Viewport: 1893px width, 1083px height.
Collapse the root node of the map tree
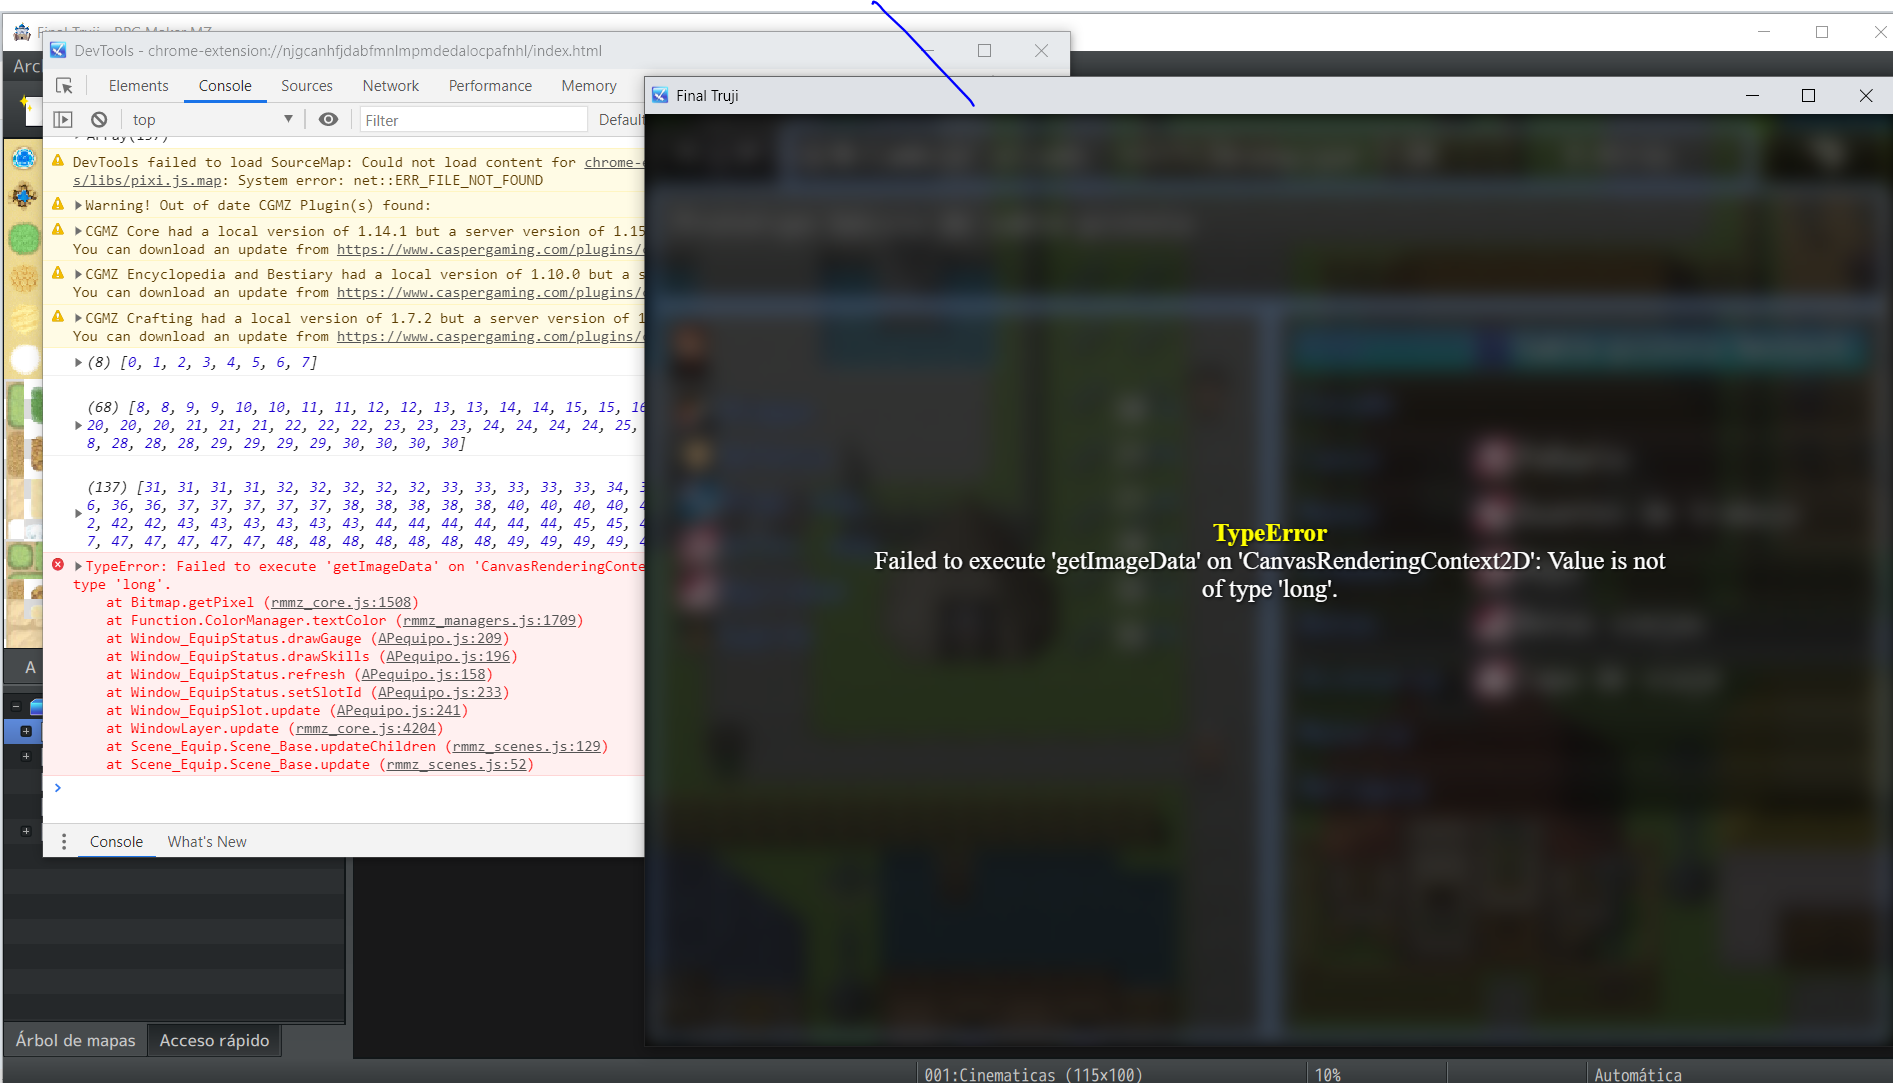pos(16,707)
